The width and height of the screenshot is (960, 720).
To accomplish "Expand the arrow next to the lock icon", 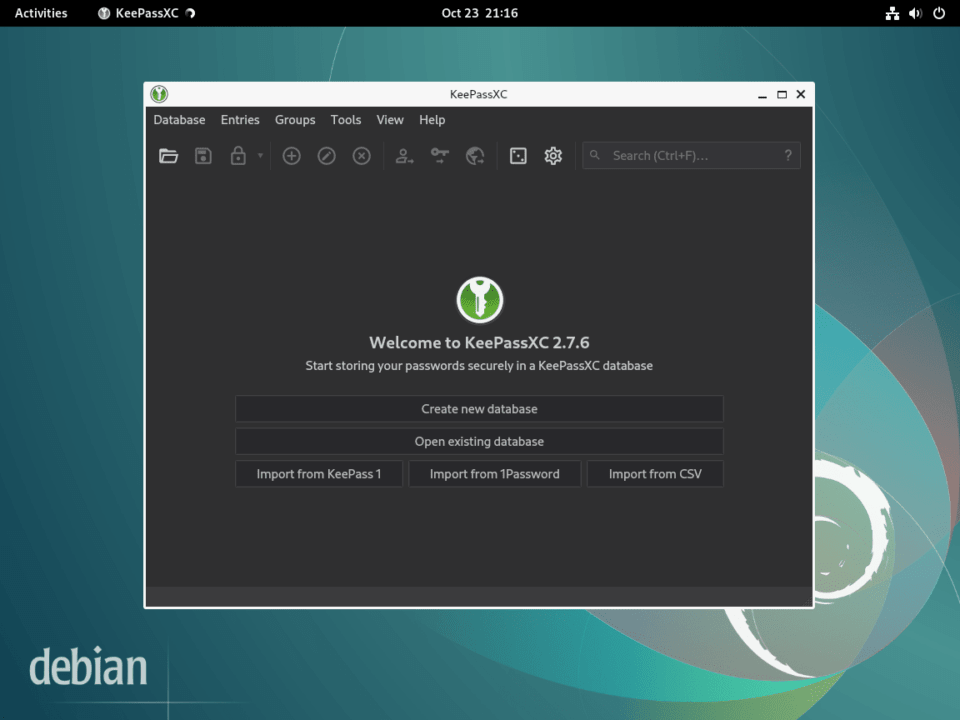I will (258, 156).
